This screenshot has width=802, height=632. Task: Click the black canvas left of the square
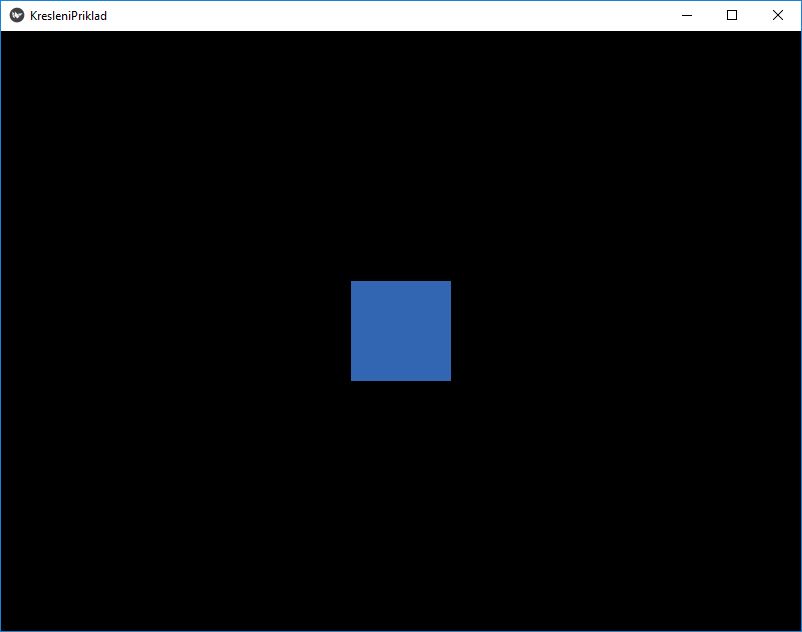180,331
